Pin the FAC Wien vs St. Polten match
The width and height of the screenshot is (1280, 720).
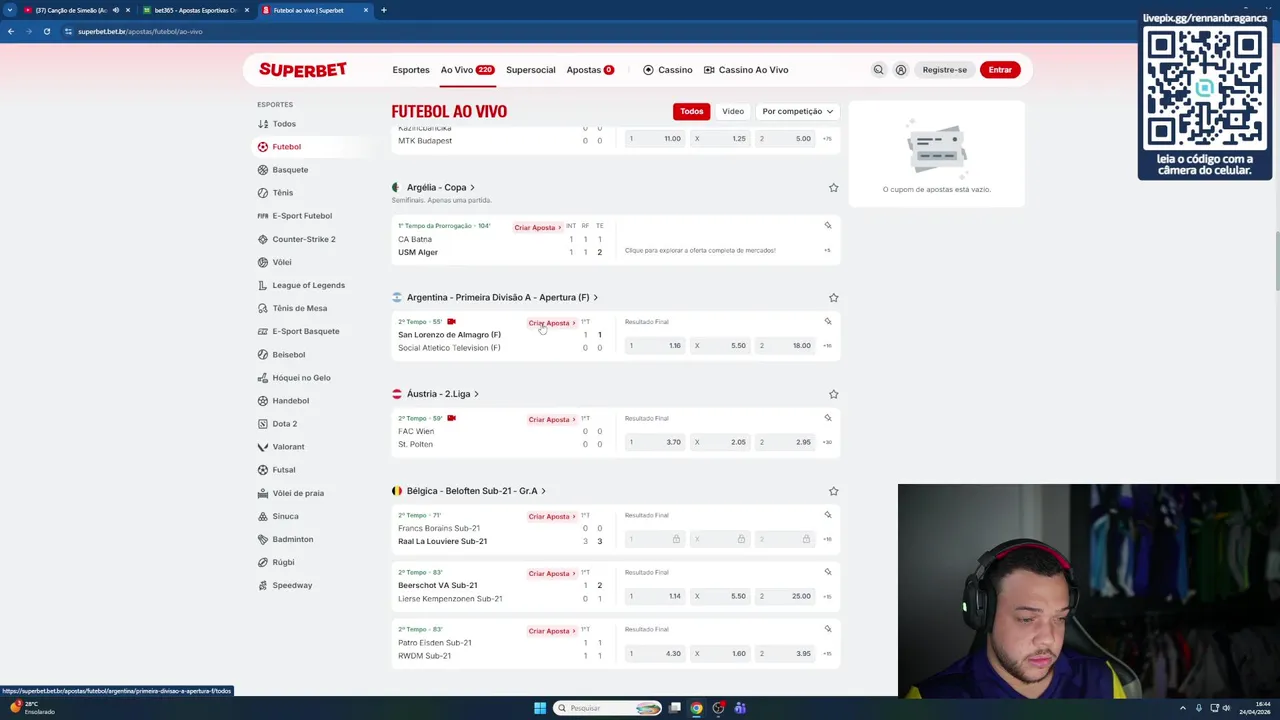pyautogui.click(x=827, y=417)
